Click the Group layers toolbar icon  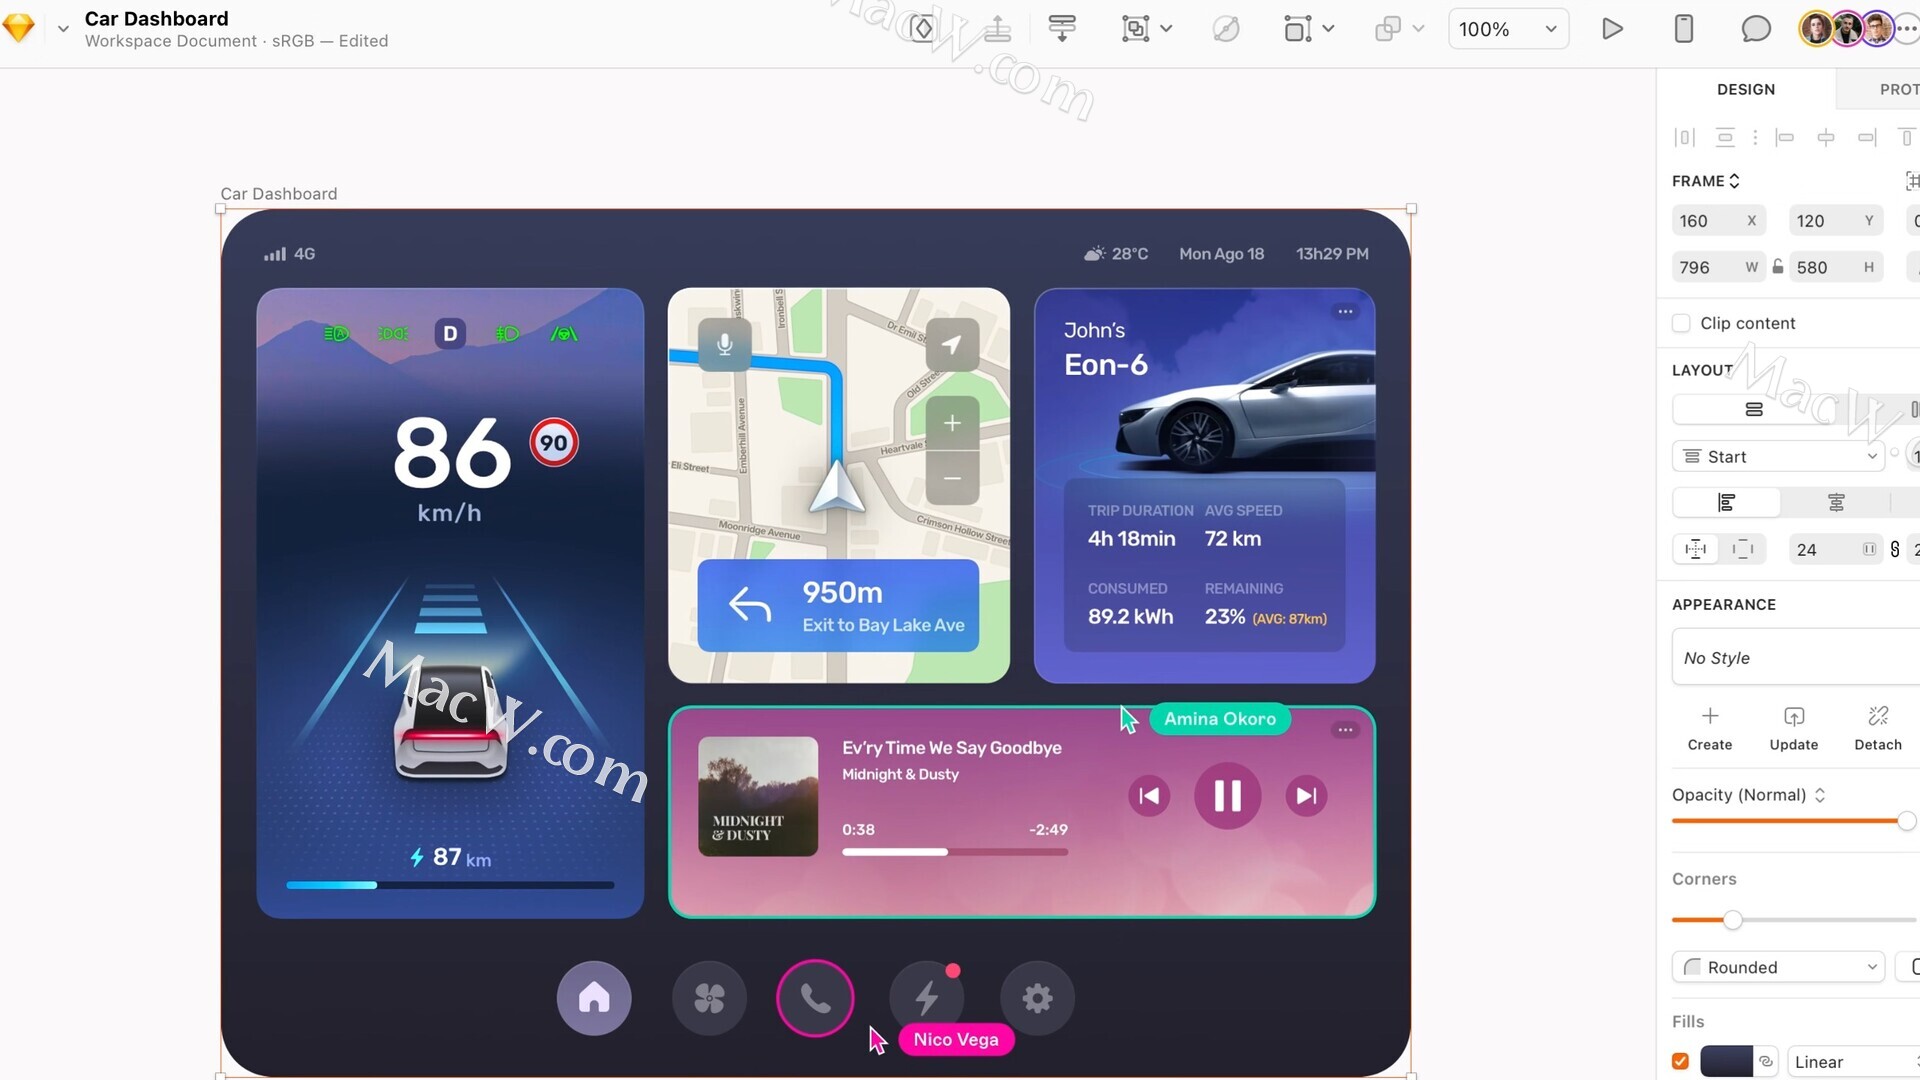click(x=1135, y=29)
